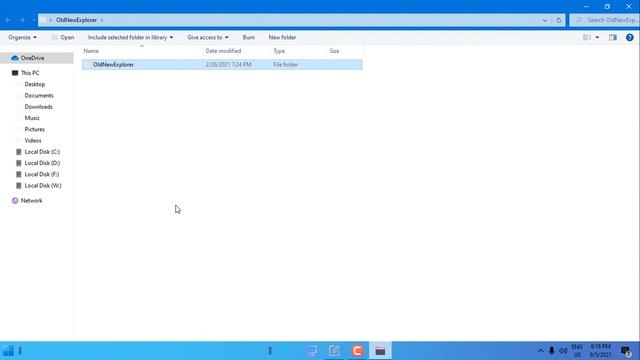Open Videos in navigation pane
This screenshot has width=640, height=360.
click(x=33, y=140)
